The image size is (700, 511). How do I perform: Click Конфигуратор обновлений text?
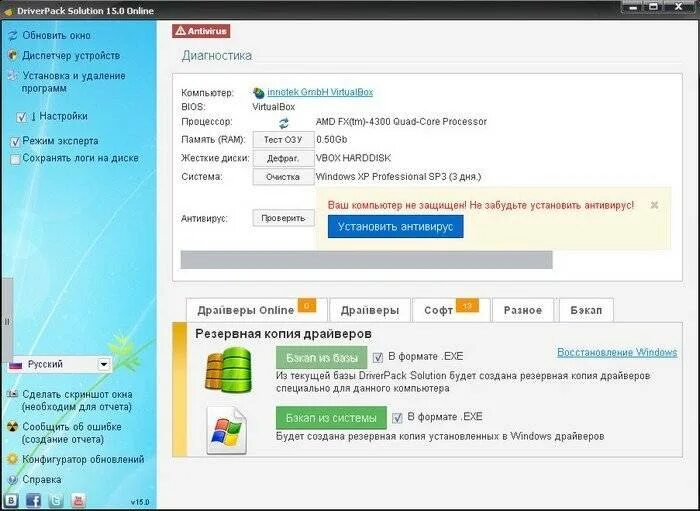tap(83, 459)
